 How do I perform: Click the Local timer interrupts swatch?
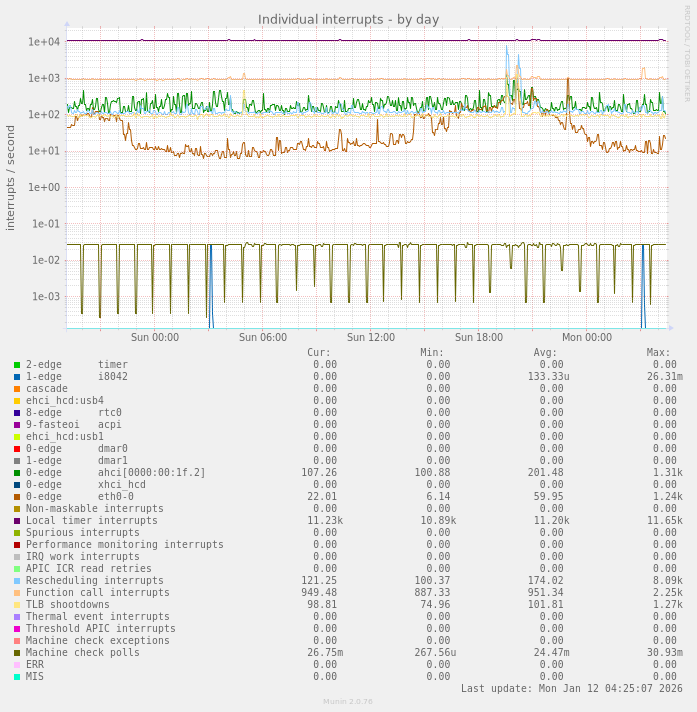tap(17, 521)
